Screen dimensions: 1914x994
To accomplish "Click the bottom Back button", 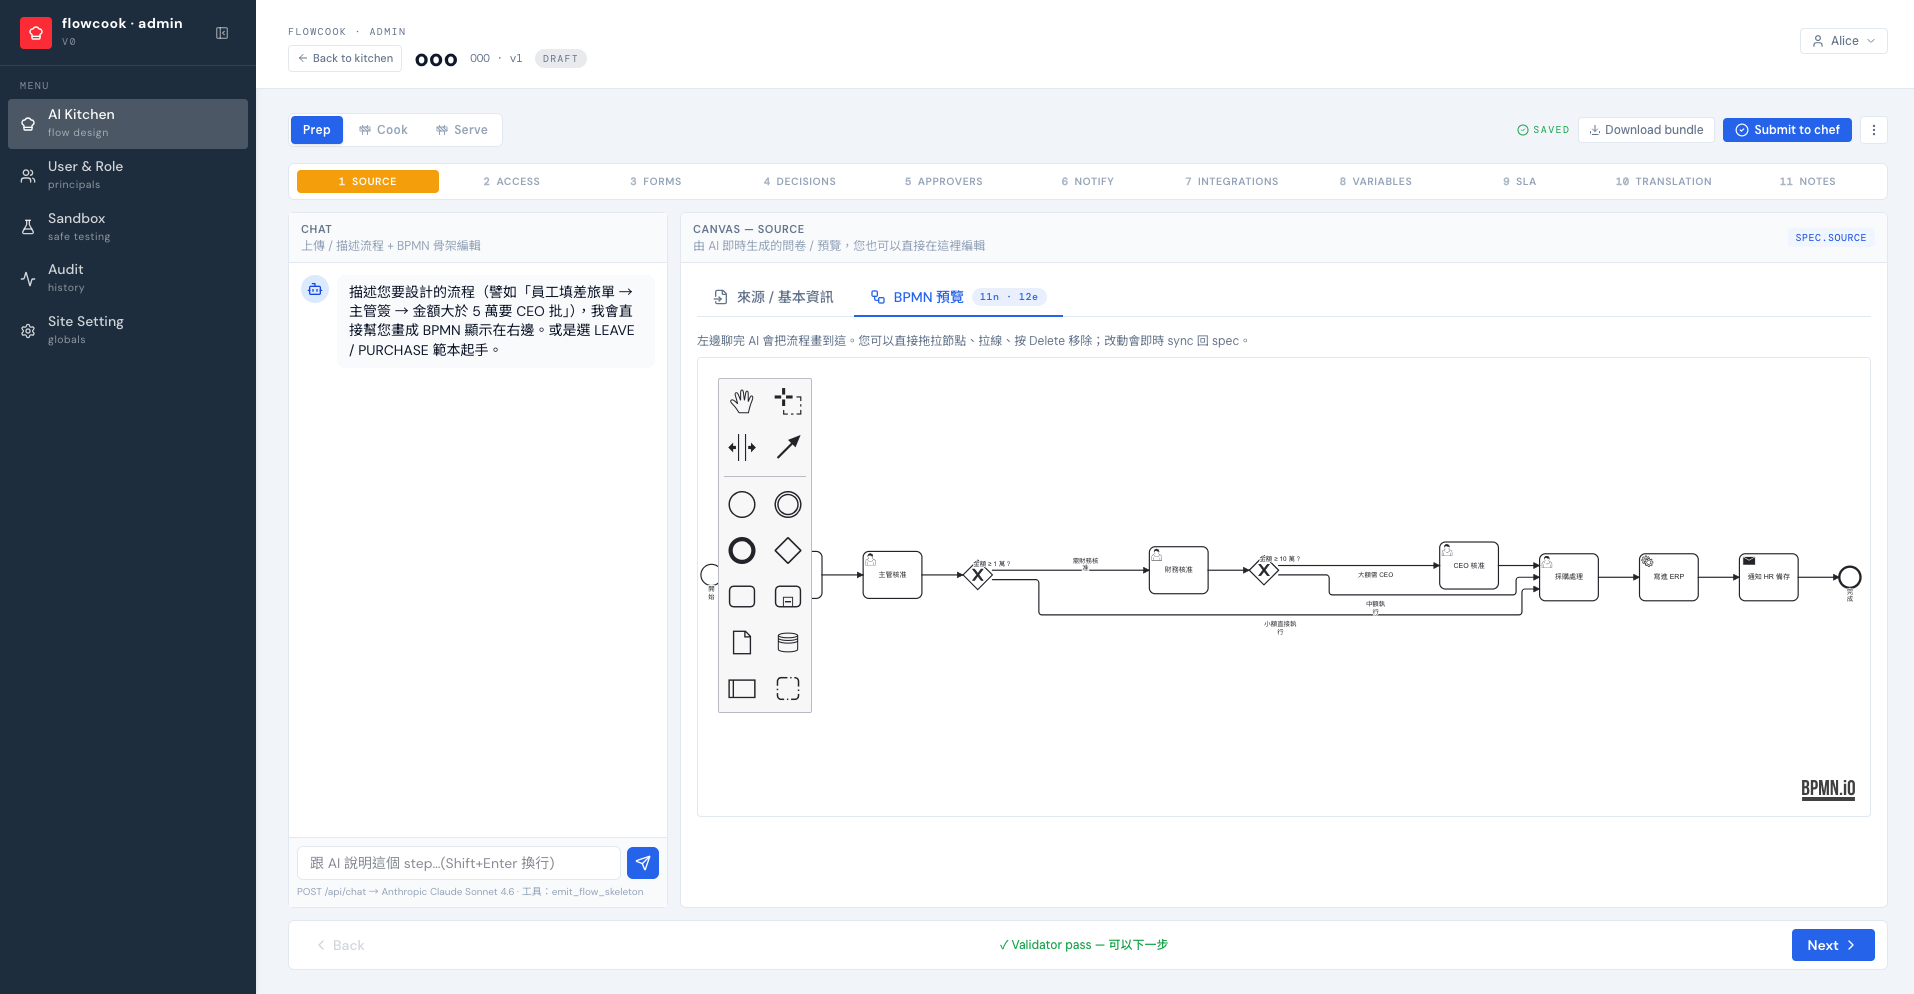I will point(340,945).
